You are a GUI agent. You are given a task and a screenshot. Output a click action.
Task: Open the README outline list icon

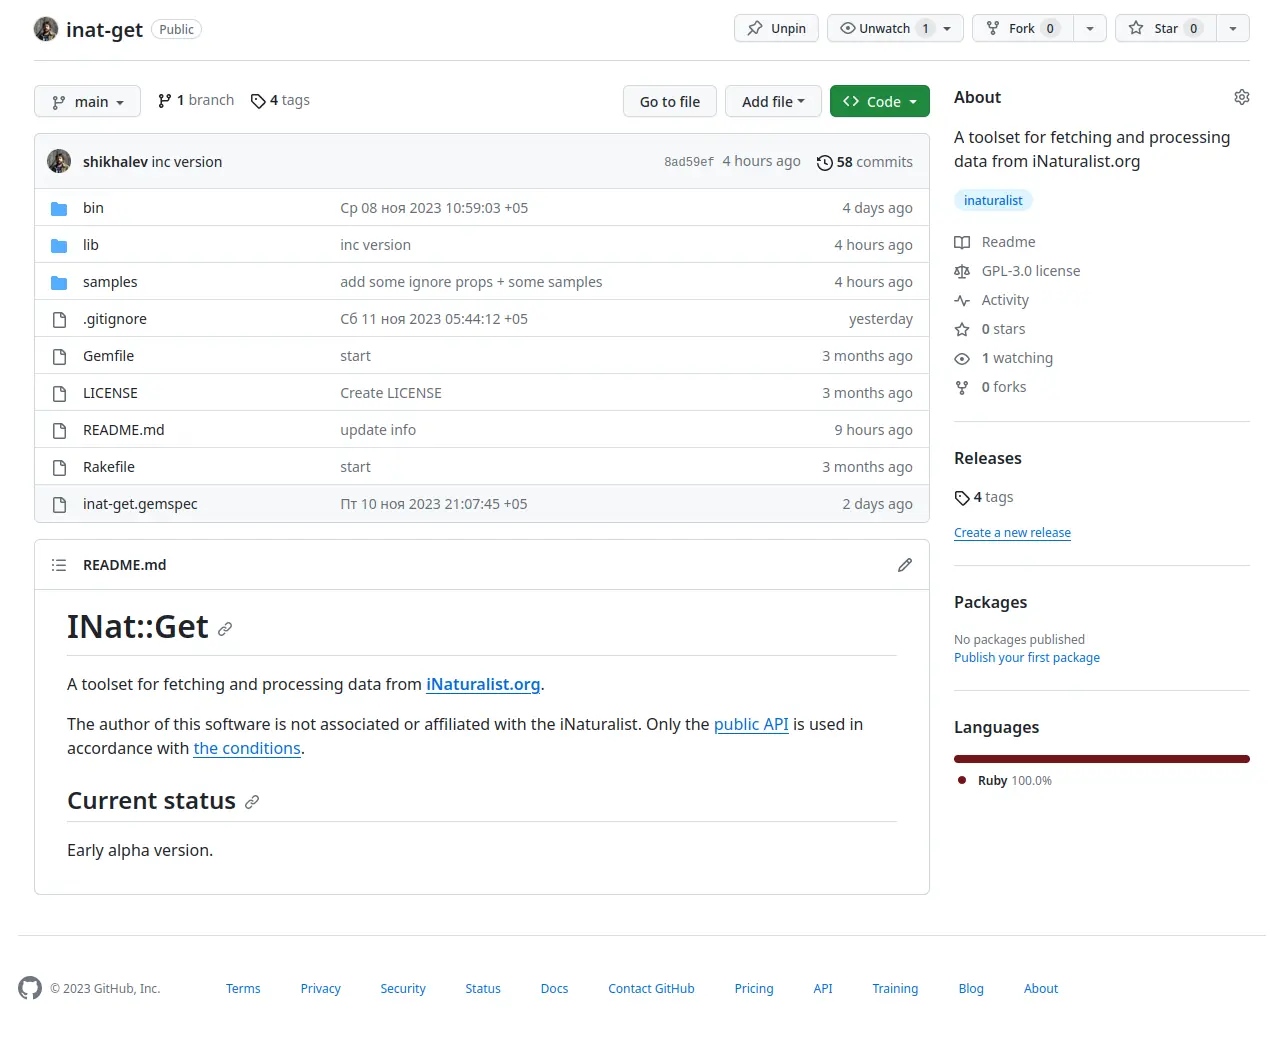coord(59,565)
